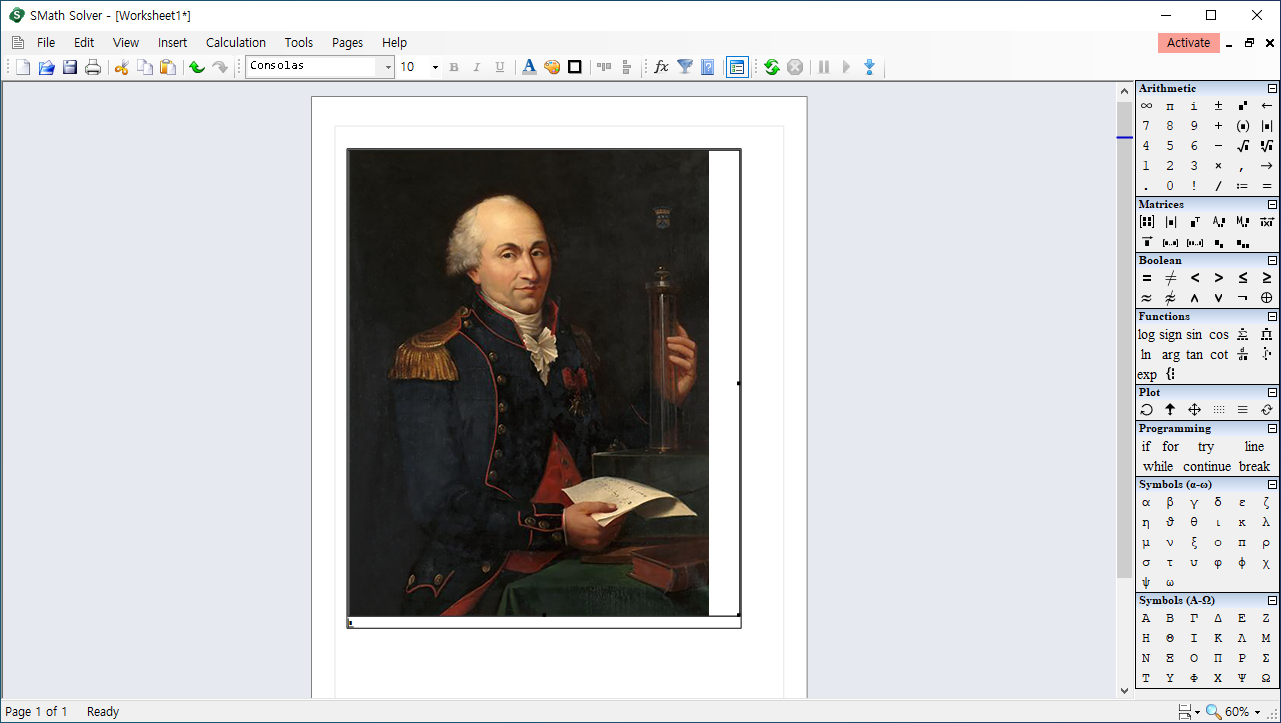Interrupt the calculation

tap(795, 67)
